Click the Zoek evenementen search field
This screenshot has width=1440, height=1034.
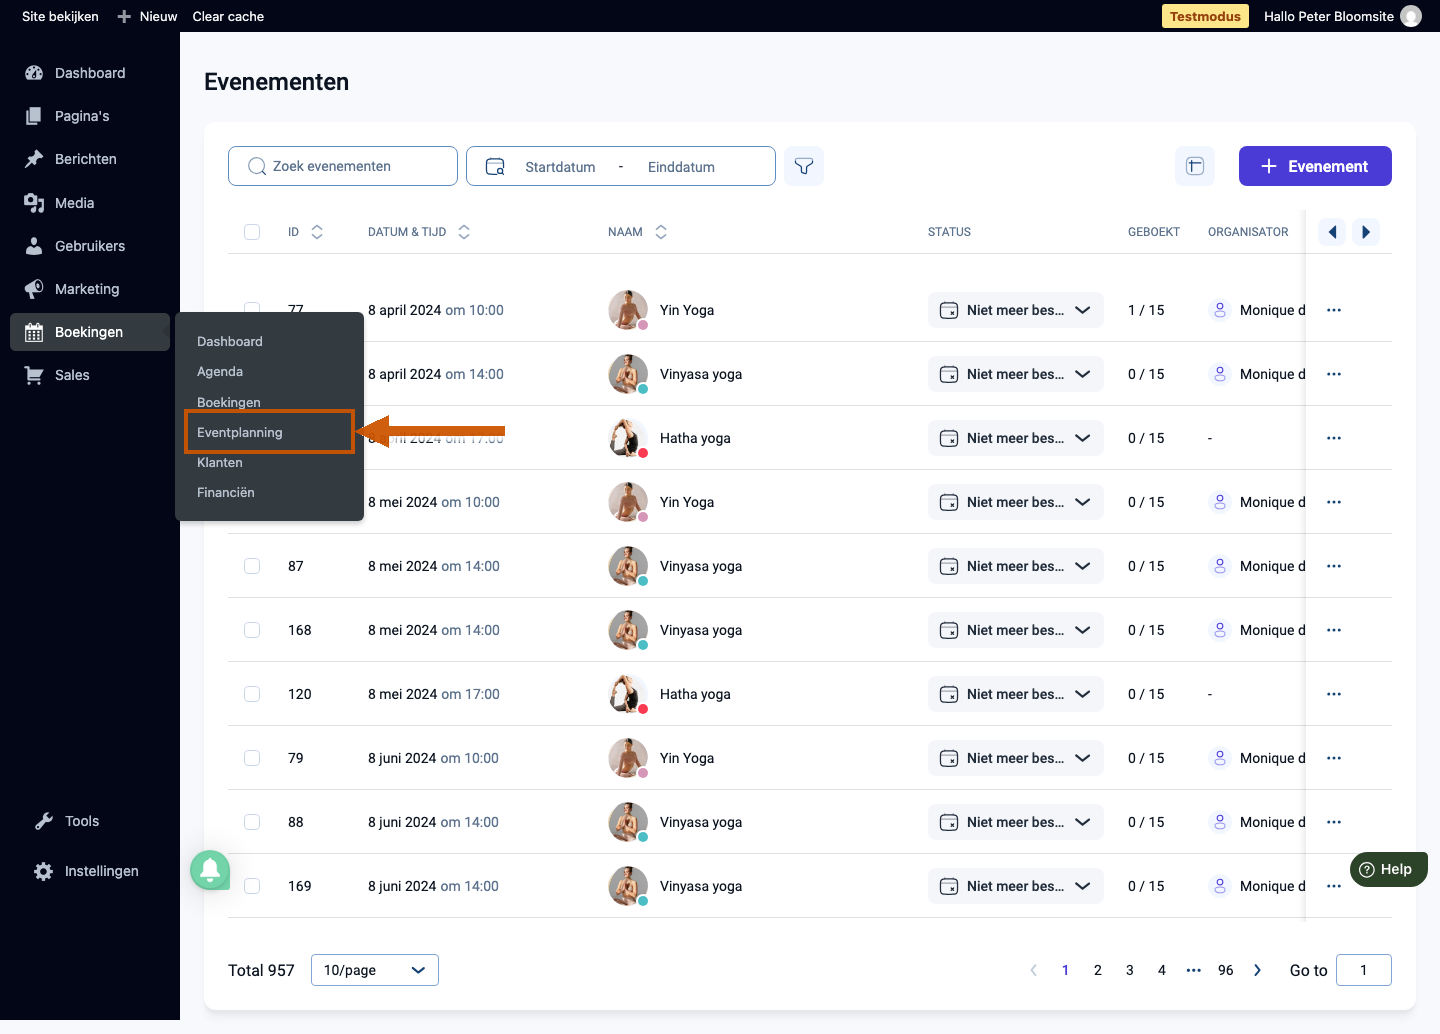coord(343,166)
